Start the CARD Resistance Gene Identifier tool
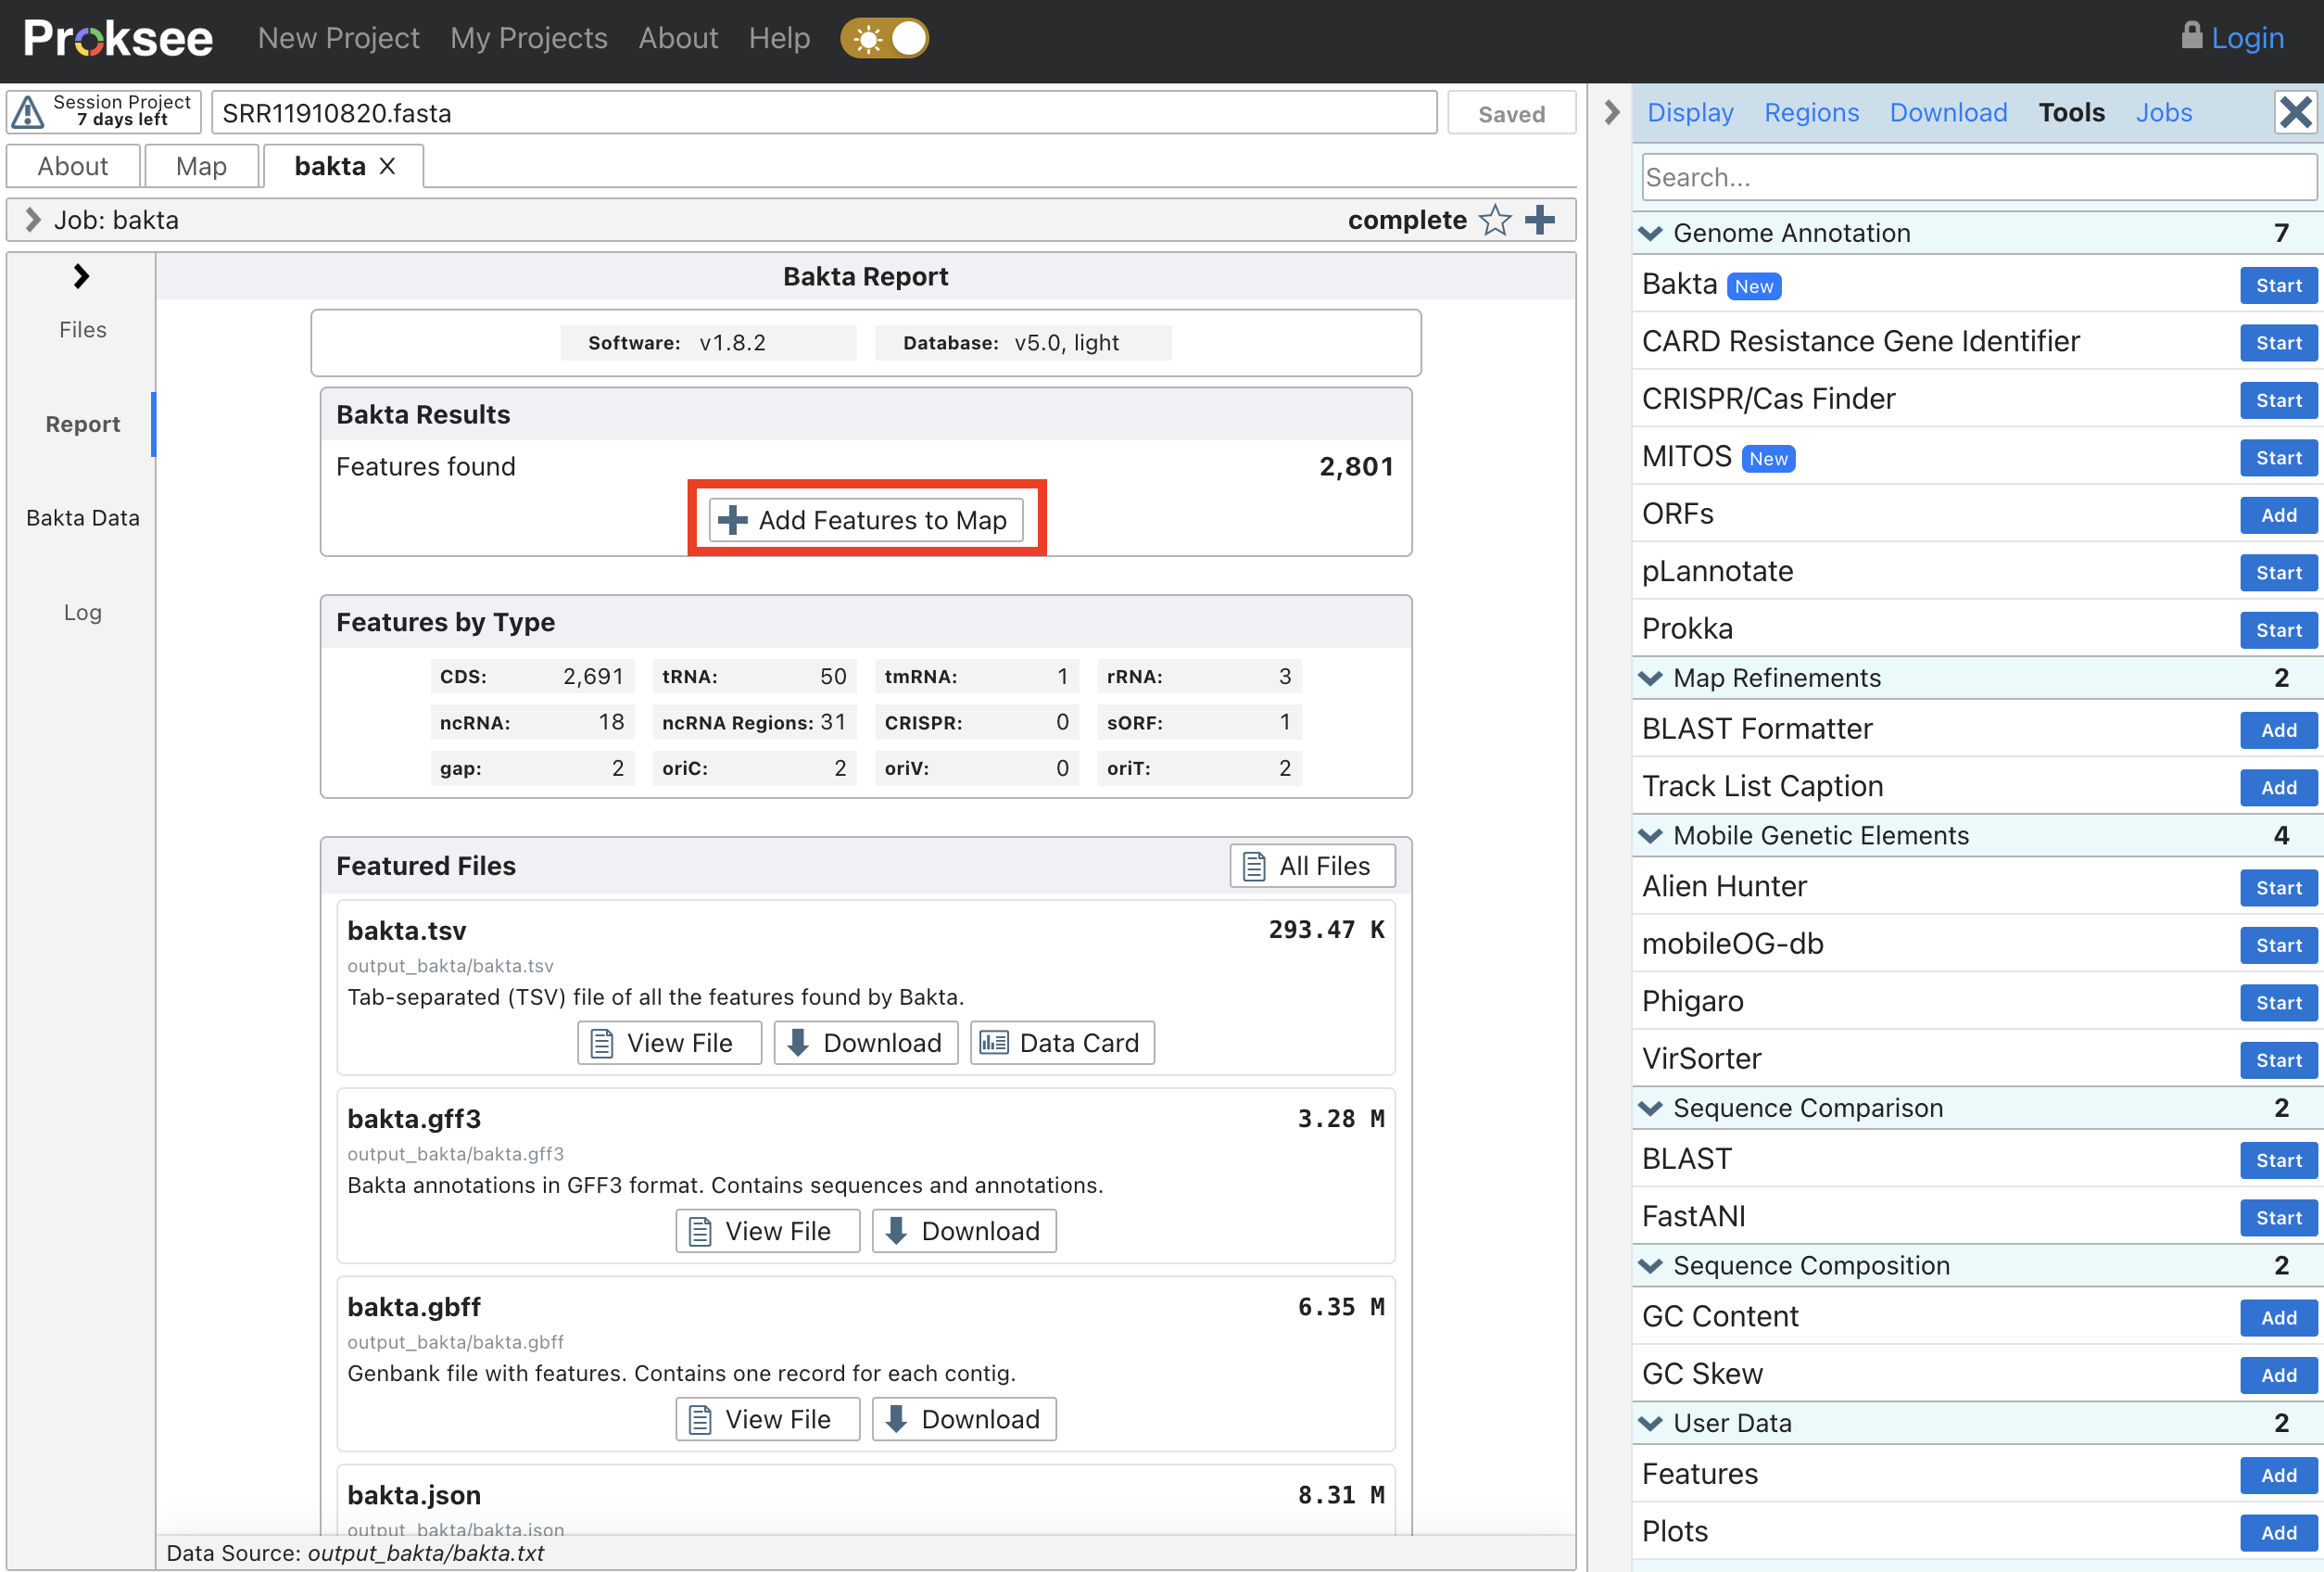Image resolution: width=2324 pixels, height=1572 pixels. 2277,343
